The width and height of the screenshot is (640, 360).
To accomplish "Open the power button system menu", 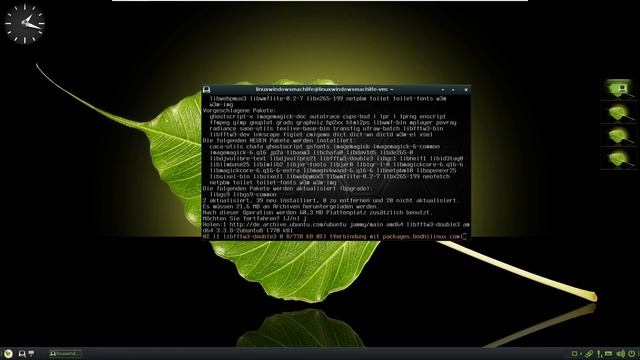I will point(632,353).
